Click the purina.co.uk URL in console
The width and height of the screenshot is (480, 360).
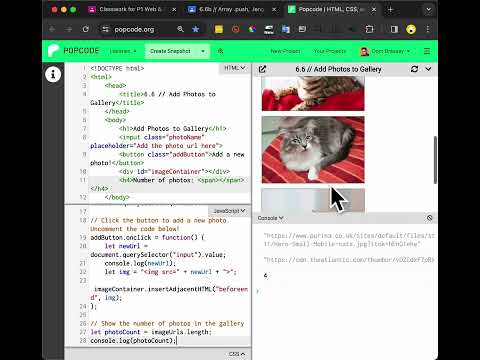[349, 240]
